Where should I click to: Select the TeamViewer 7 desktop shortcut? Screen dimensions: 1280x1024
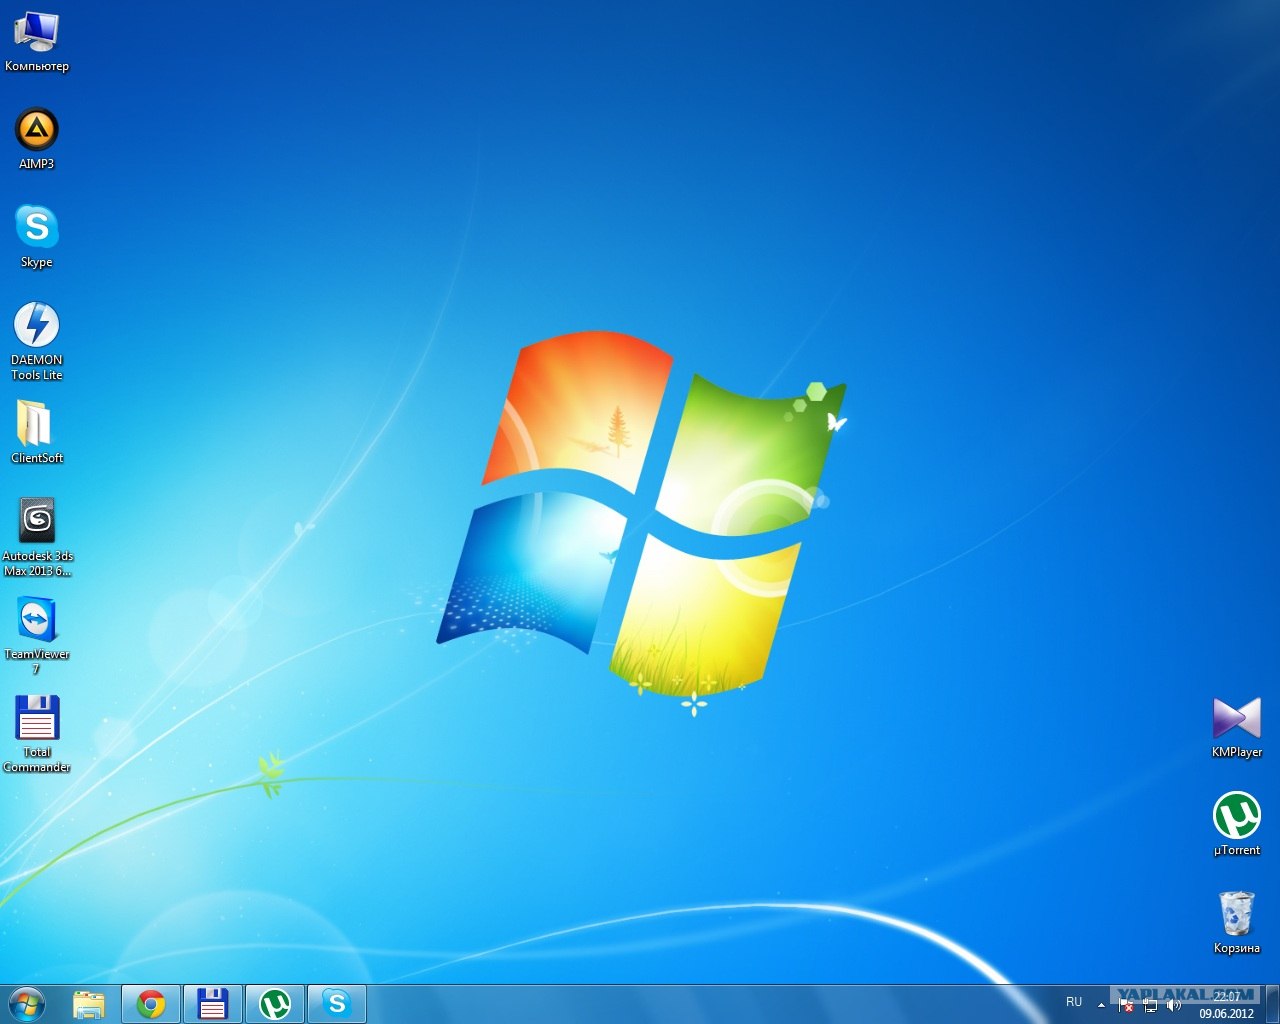coord(36,636)
